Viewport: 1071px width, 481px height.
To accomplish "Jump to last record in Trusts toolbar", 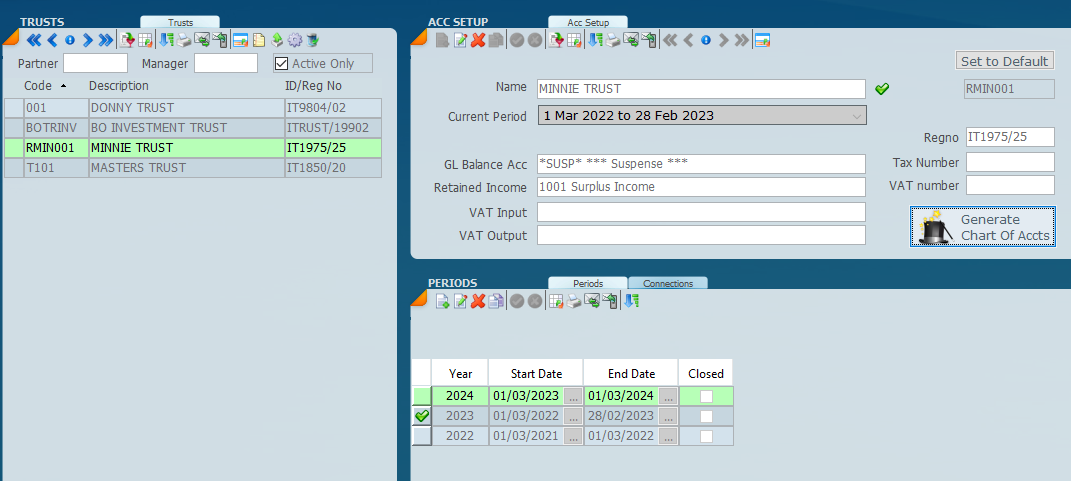I will 105,40.
